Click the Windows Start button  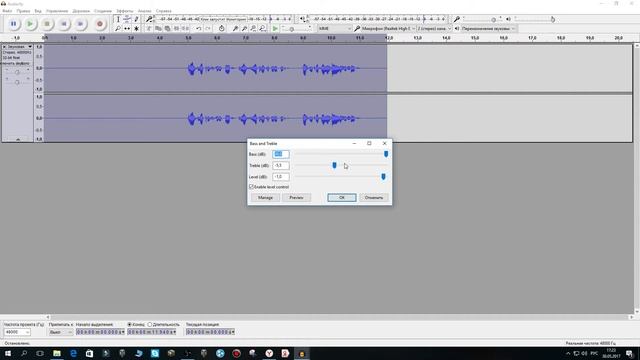[x=7, y=353]
